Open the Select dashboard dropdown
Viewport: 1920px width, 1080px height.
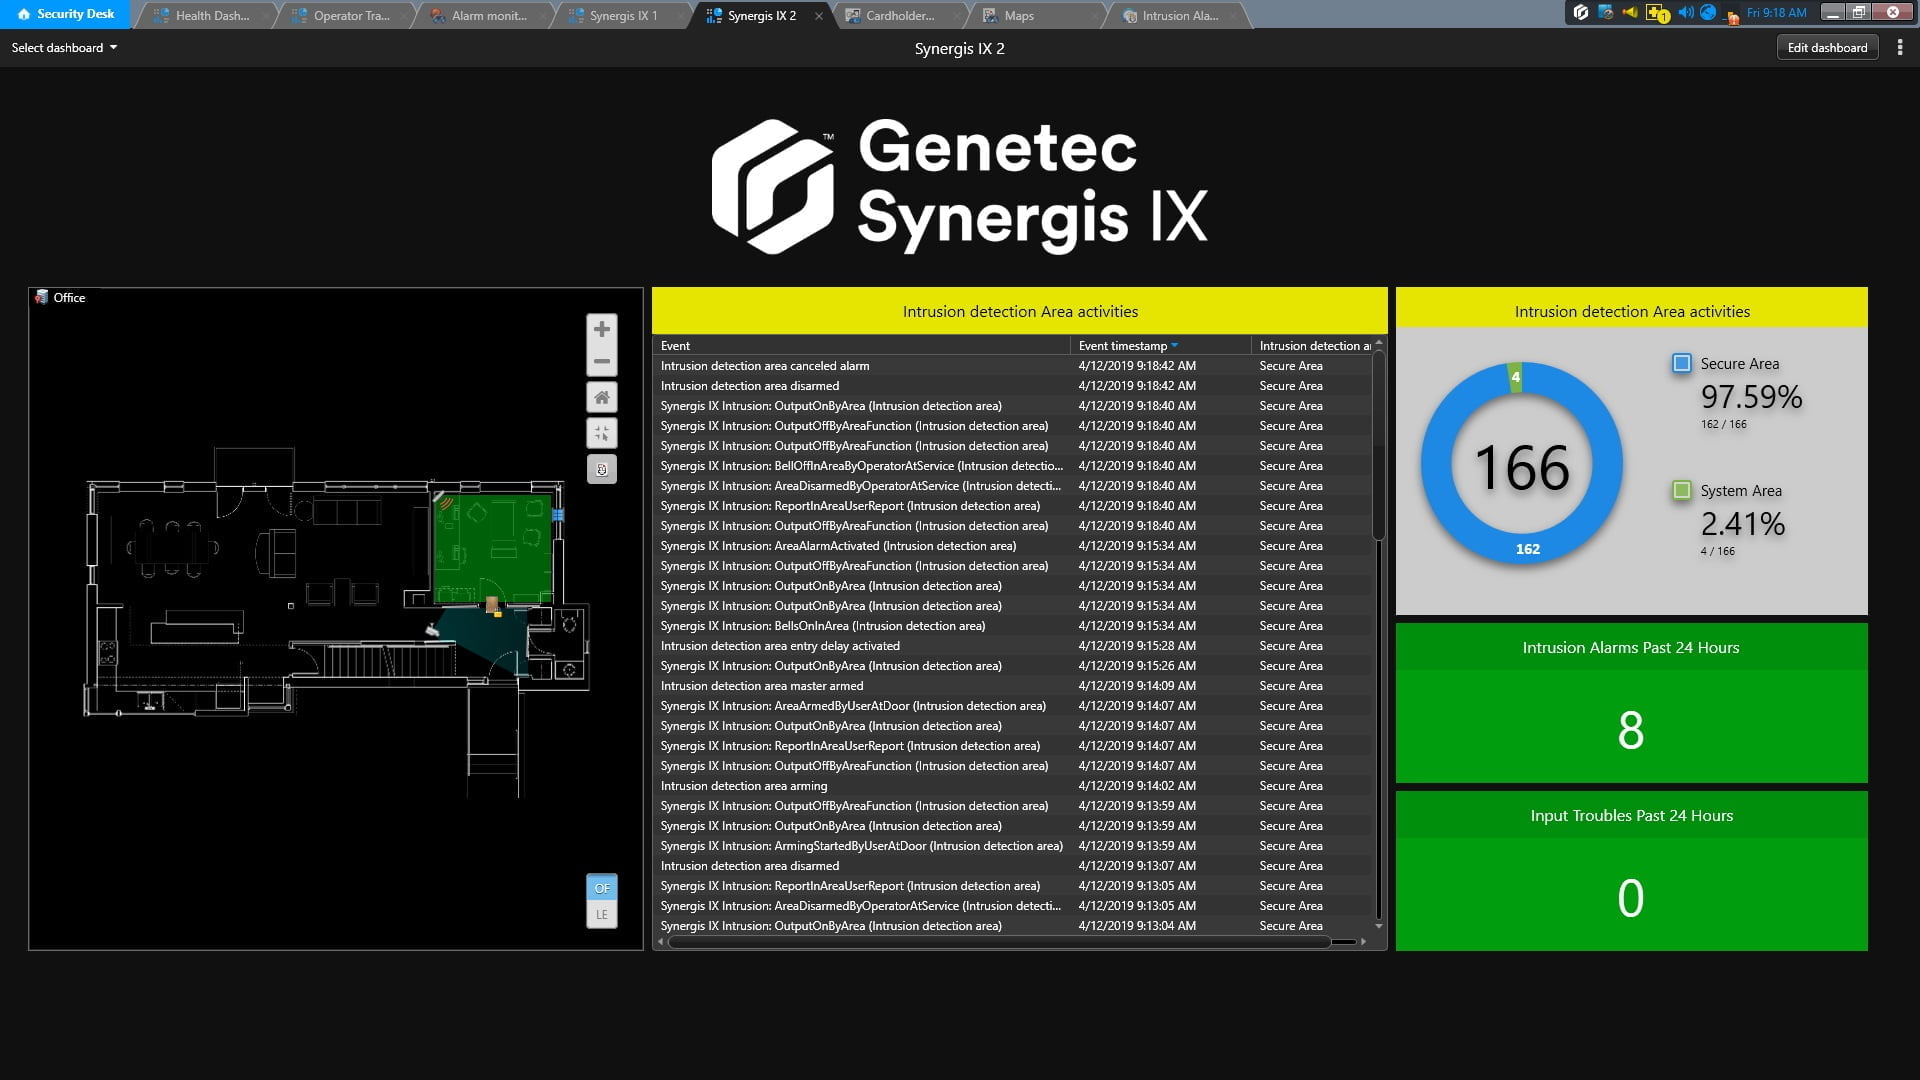[62, 47]
